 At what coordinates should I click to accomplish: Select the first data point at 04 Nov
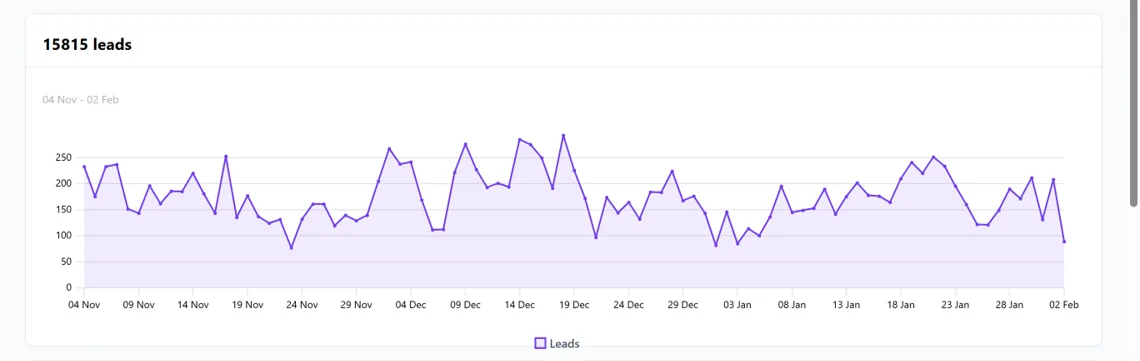tap(84, 166)
